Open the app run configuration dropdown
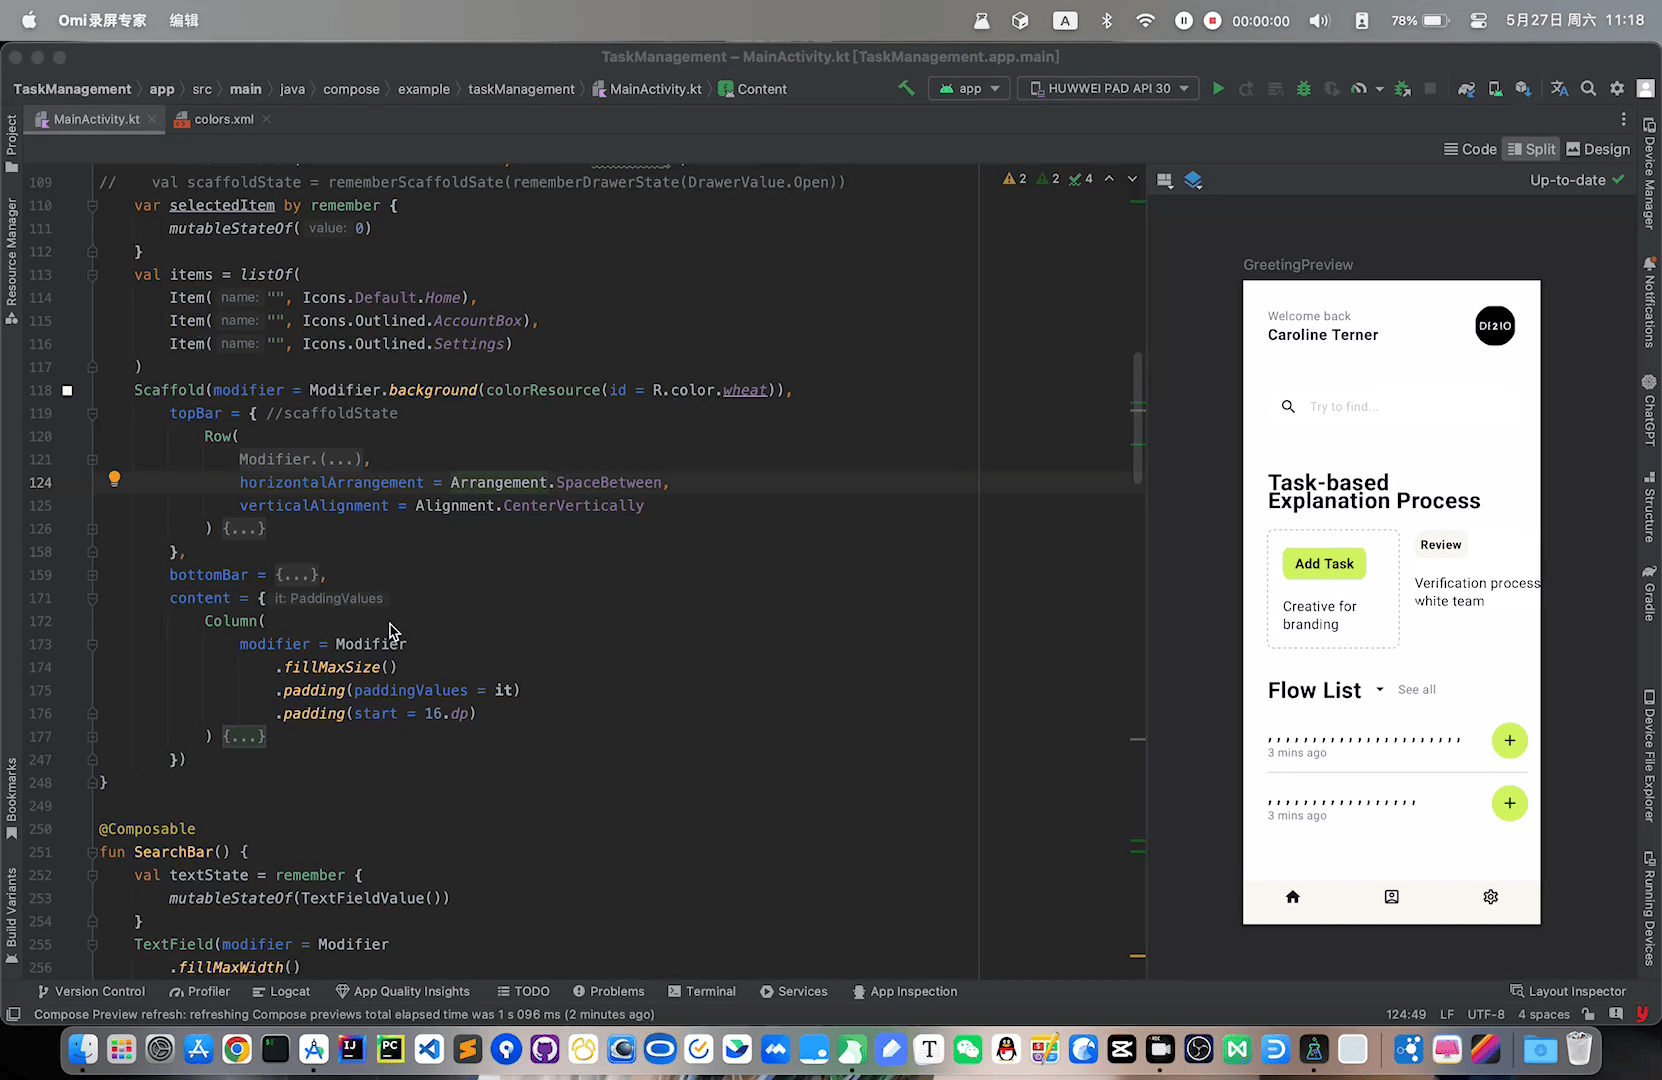Image resolution: width=1662 pixels, height=1080 pixels. point(969,89)
